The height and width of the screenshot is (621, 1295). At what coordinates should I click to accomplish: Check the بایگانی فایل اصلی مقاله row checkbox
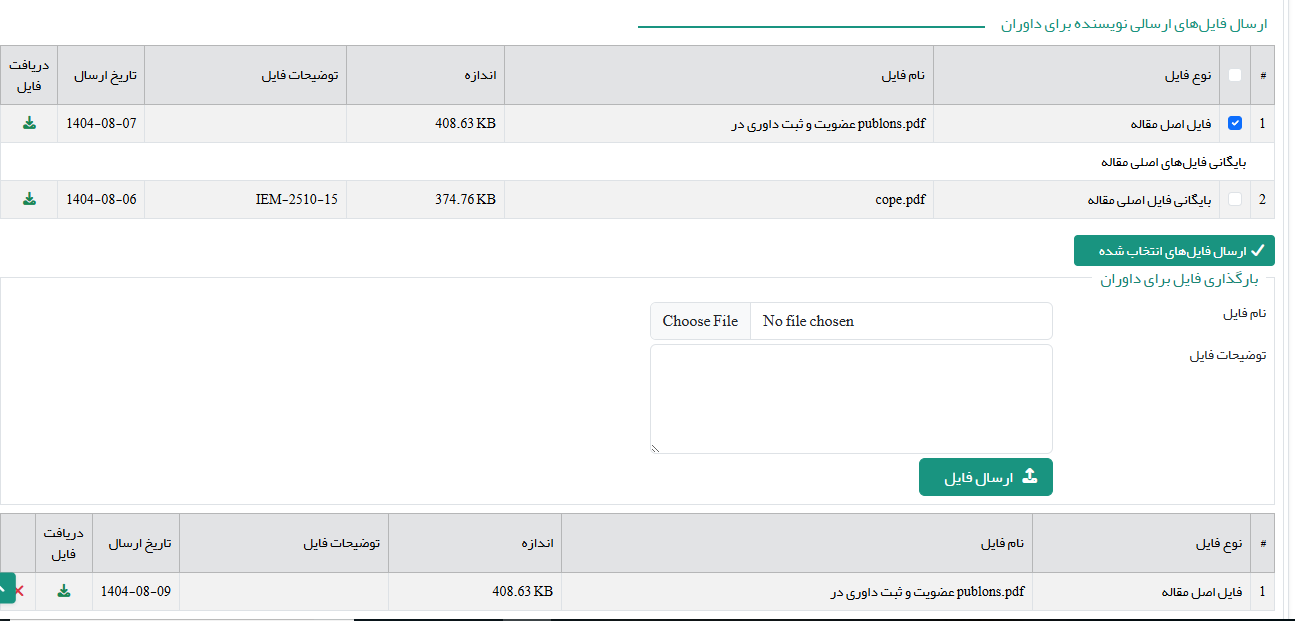coord(1235,199)
